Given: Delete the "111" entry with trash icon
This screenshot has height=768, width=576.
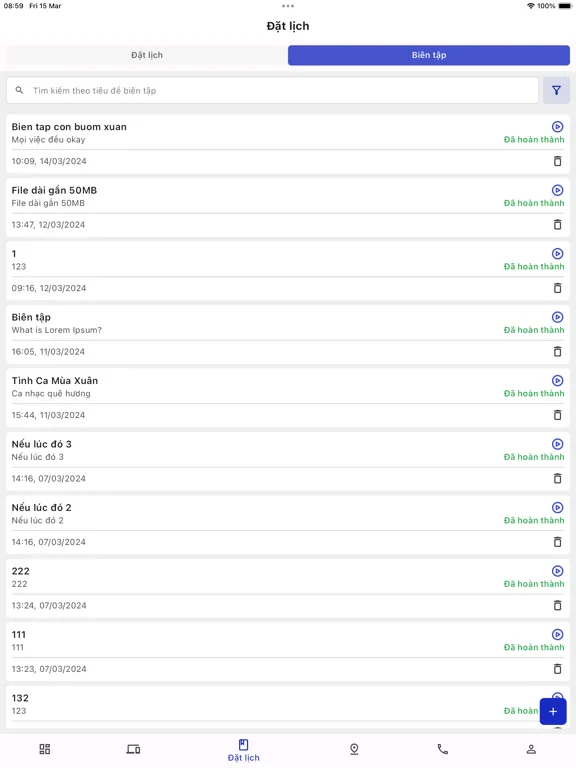Looking at the screenshot, I should pyautogui.click(x=557, y=669).
